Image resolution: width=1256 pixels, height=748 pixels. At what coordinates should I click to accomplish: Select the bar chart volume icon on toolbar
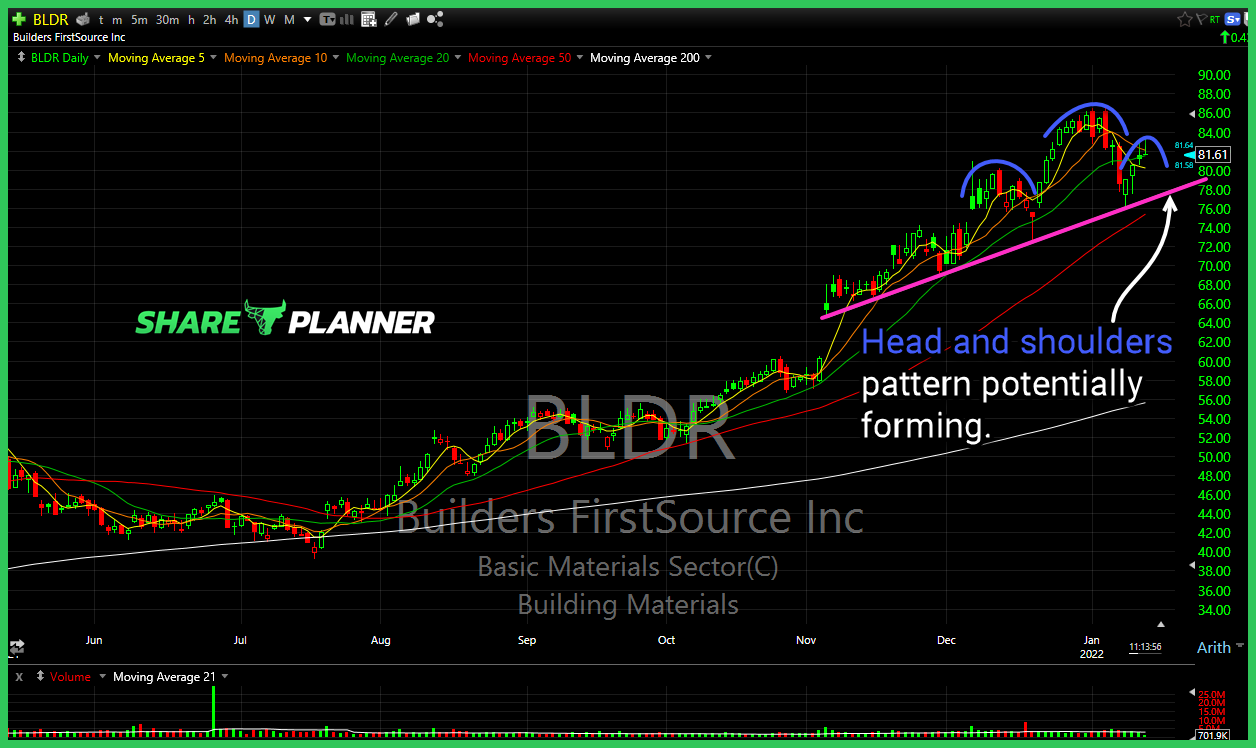pyautogui.click(x=346, y=18)
